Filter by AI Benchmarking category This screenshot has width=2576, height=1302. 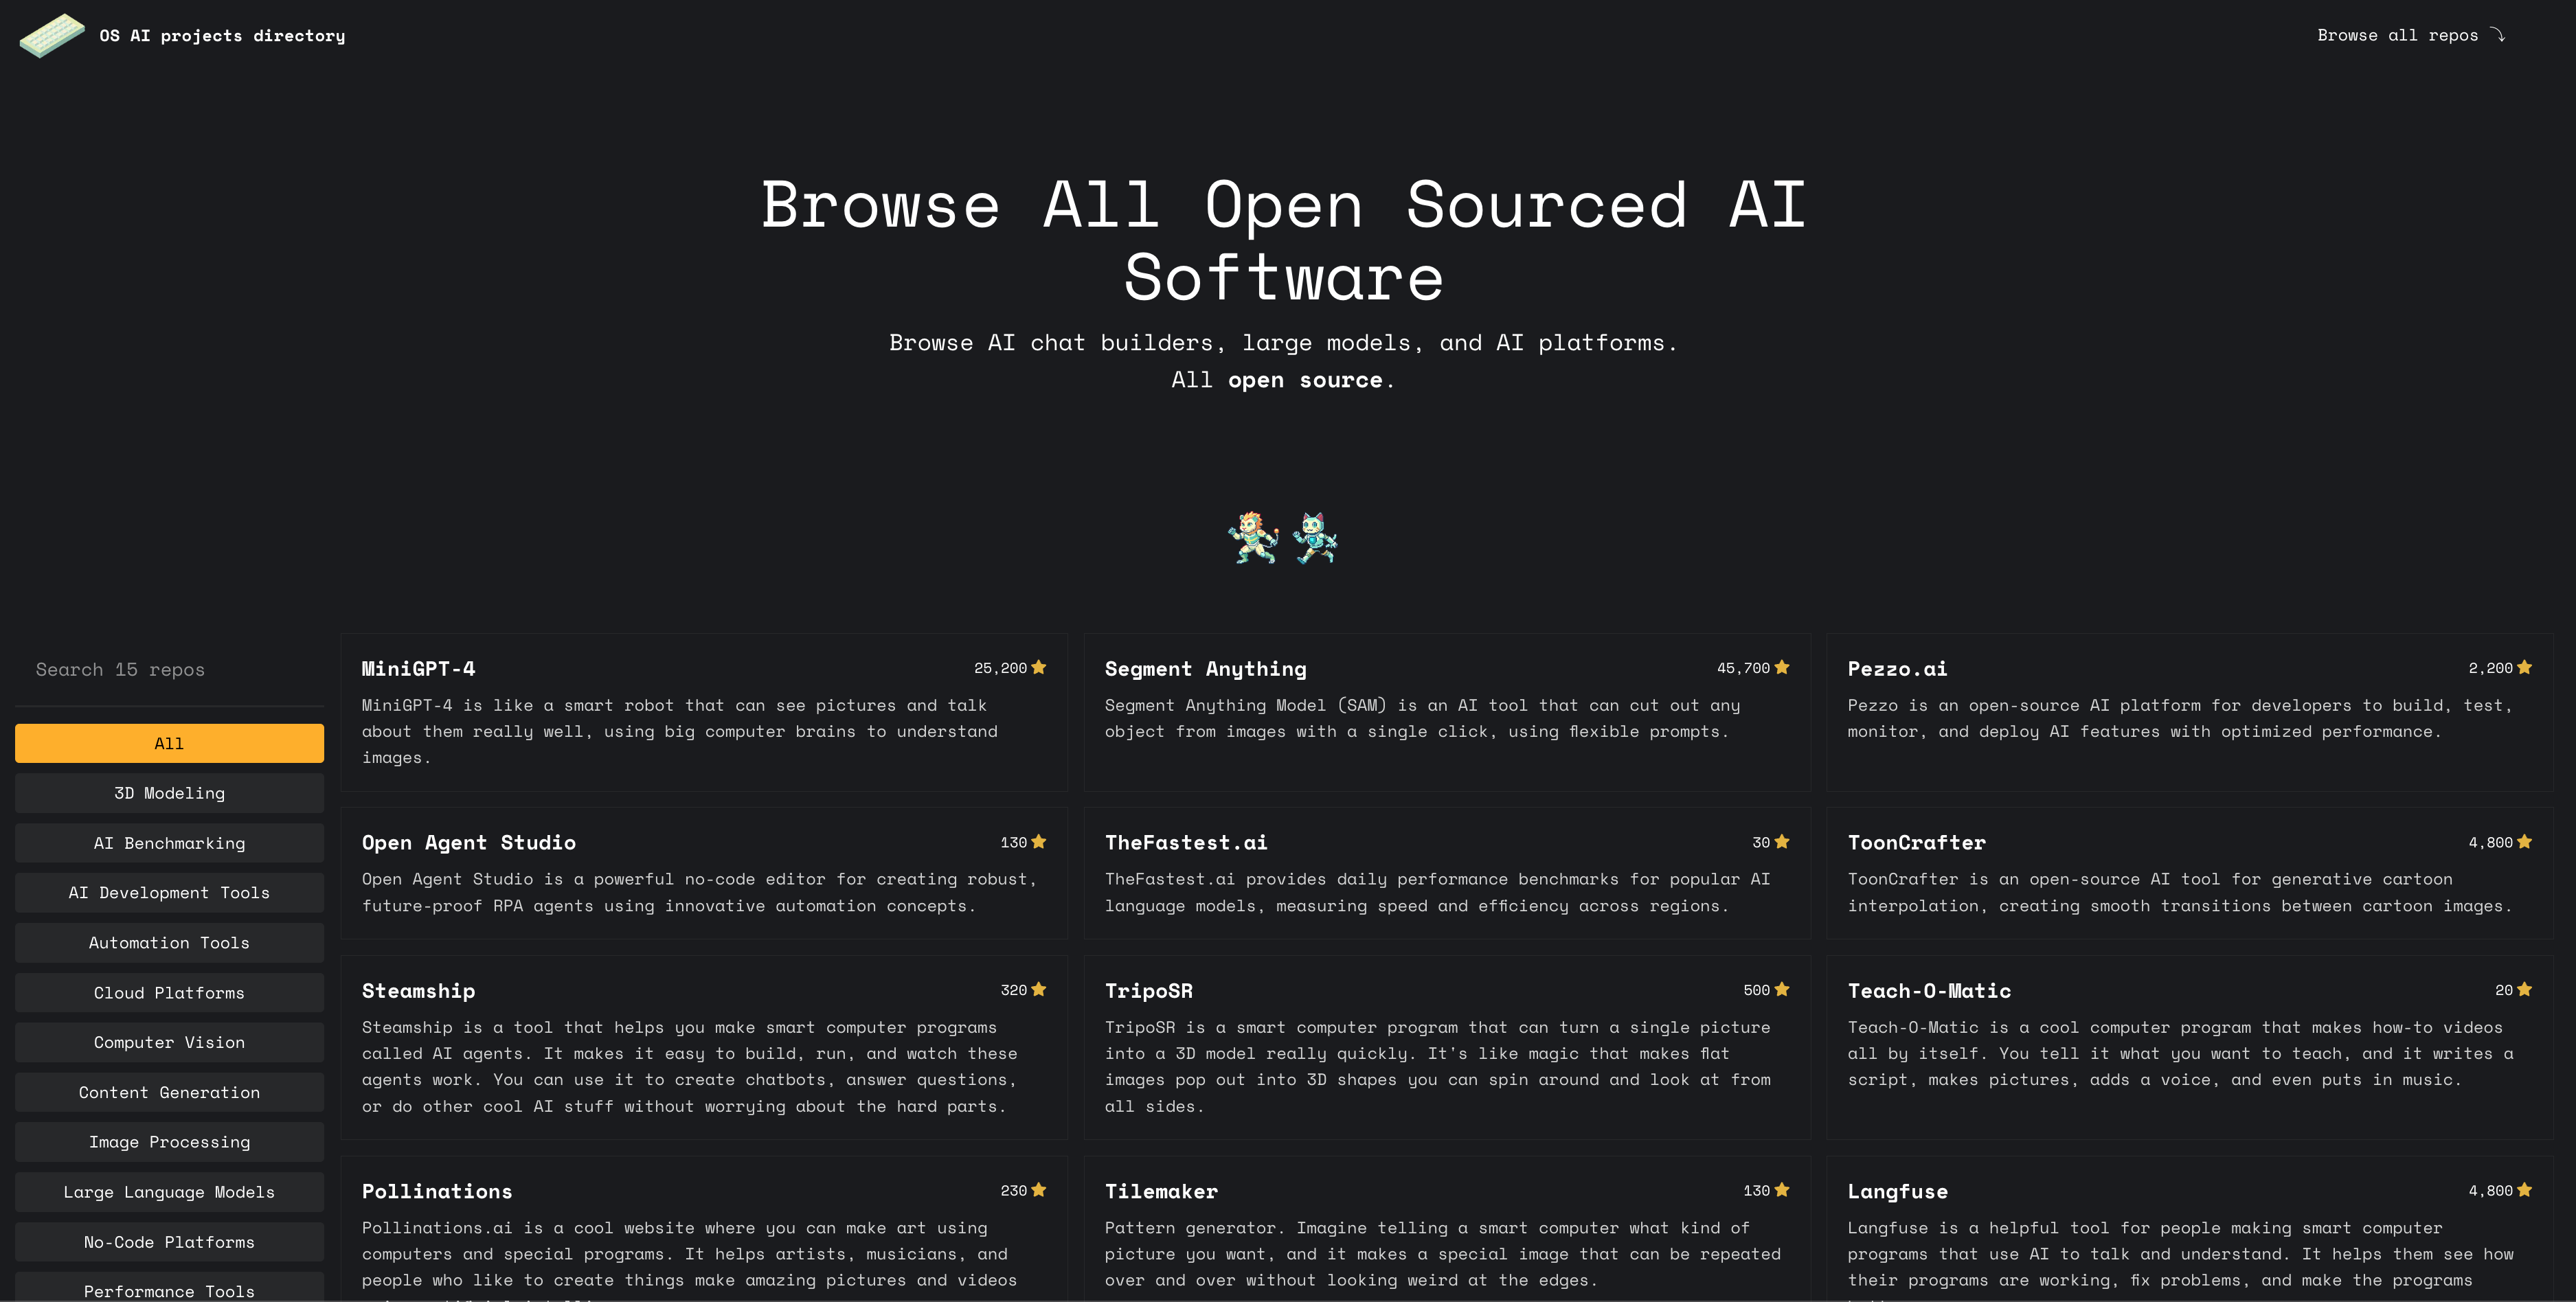pyautogui.click(x=169, y=843)
